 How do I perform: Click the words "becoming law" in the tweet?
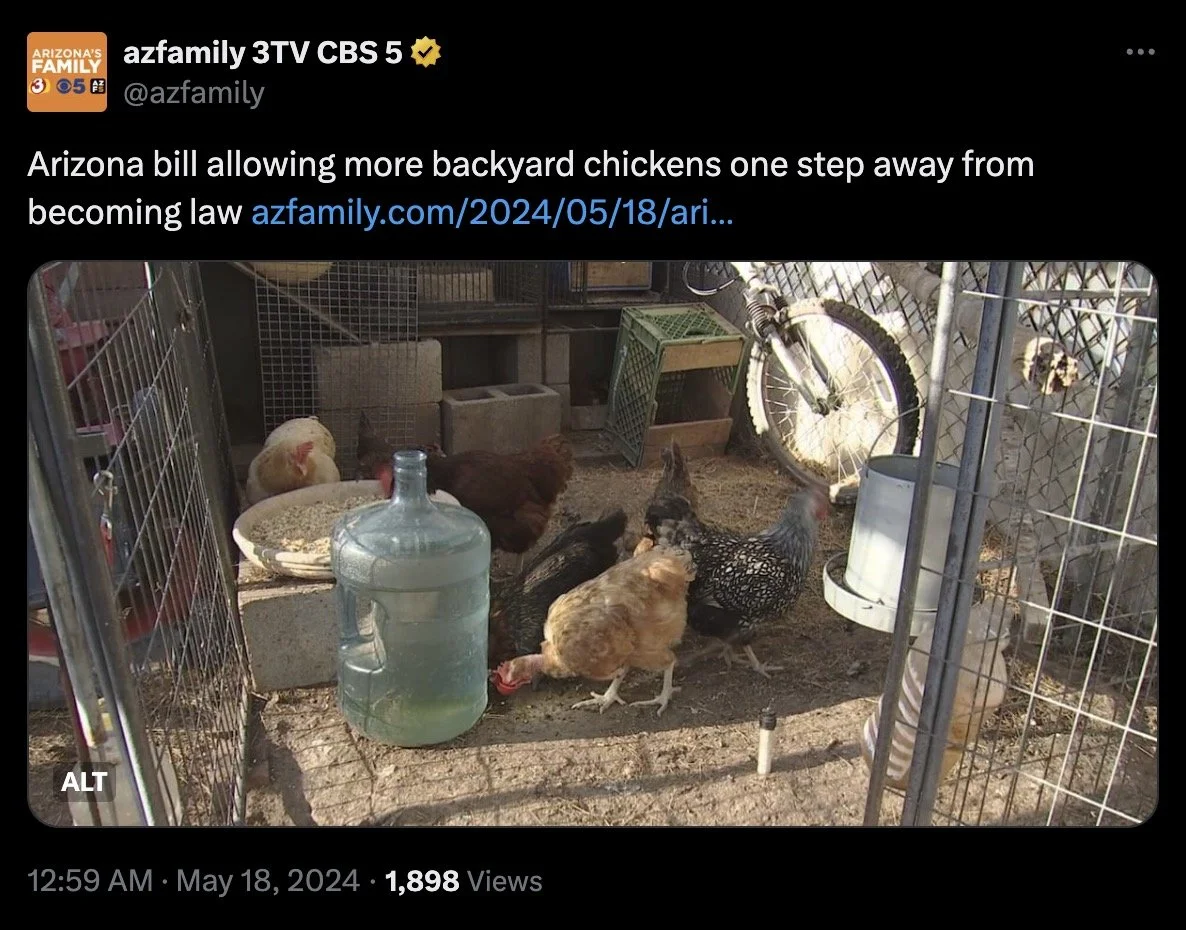pos(135,212)
